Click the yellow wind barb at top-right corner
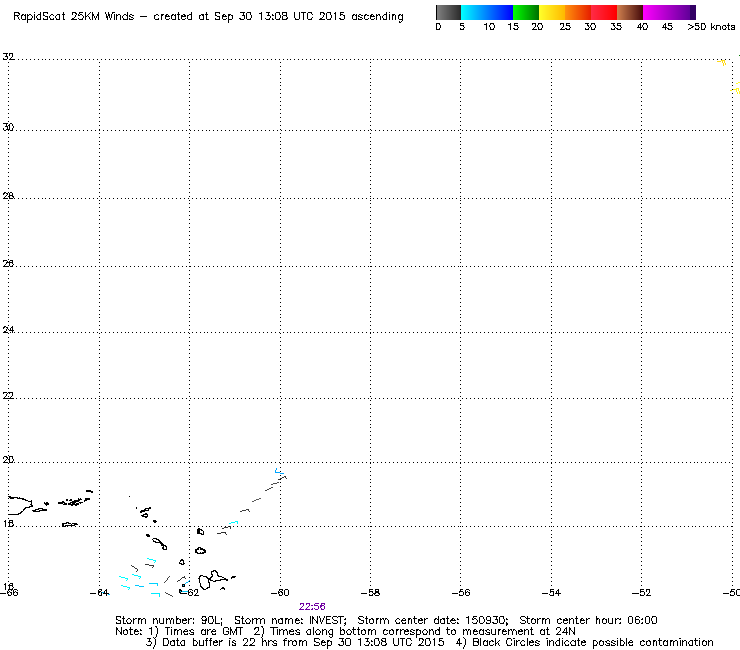 tap(722, 62)
